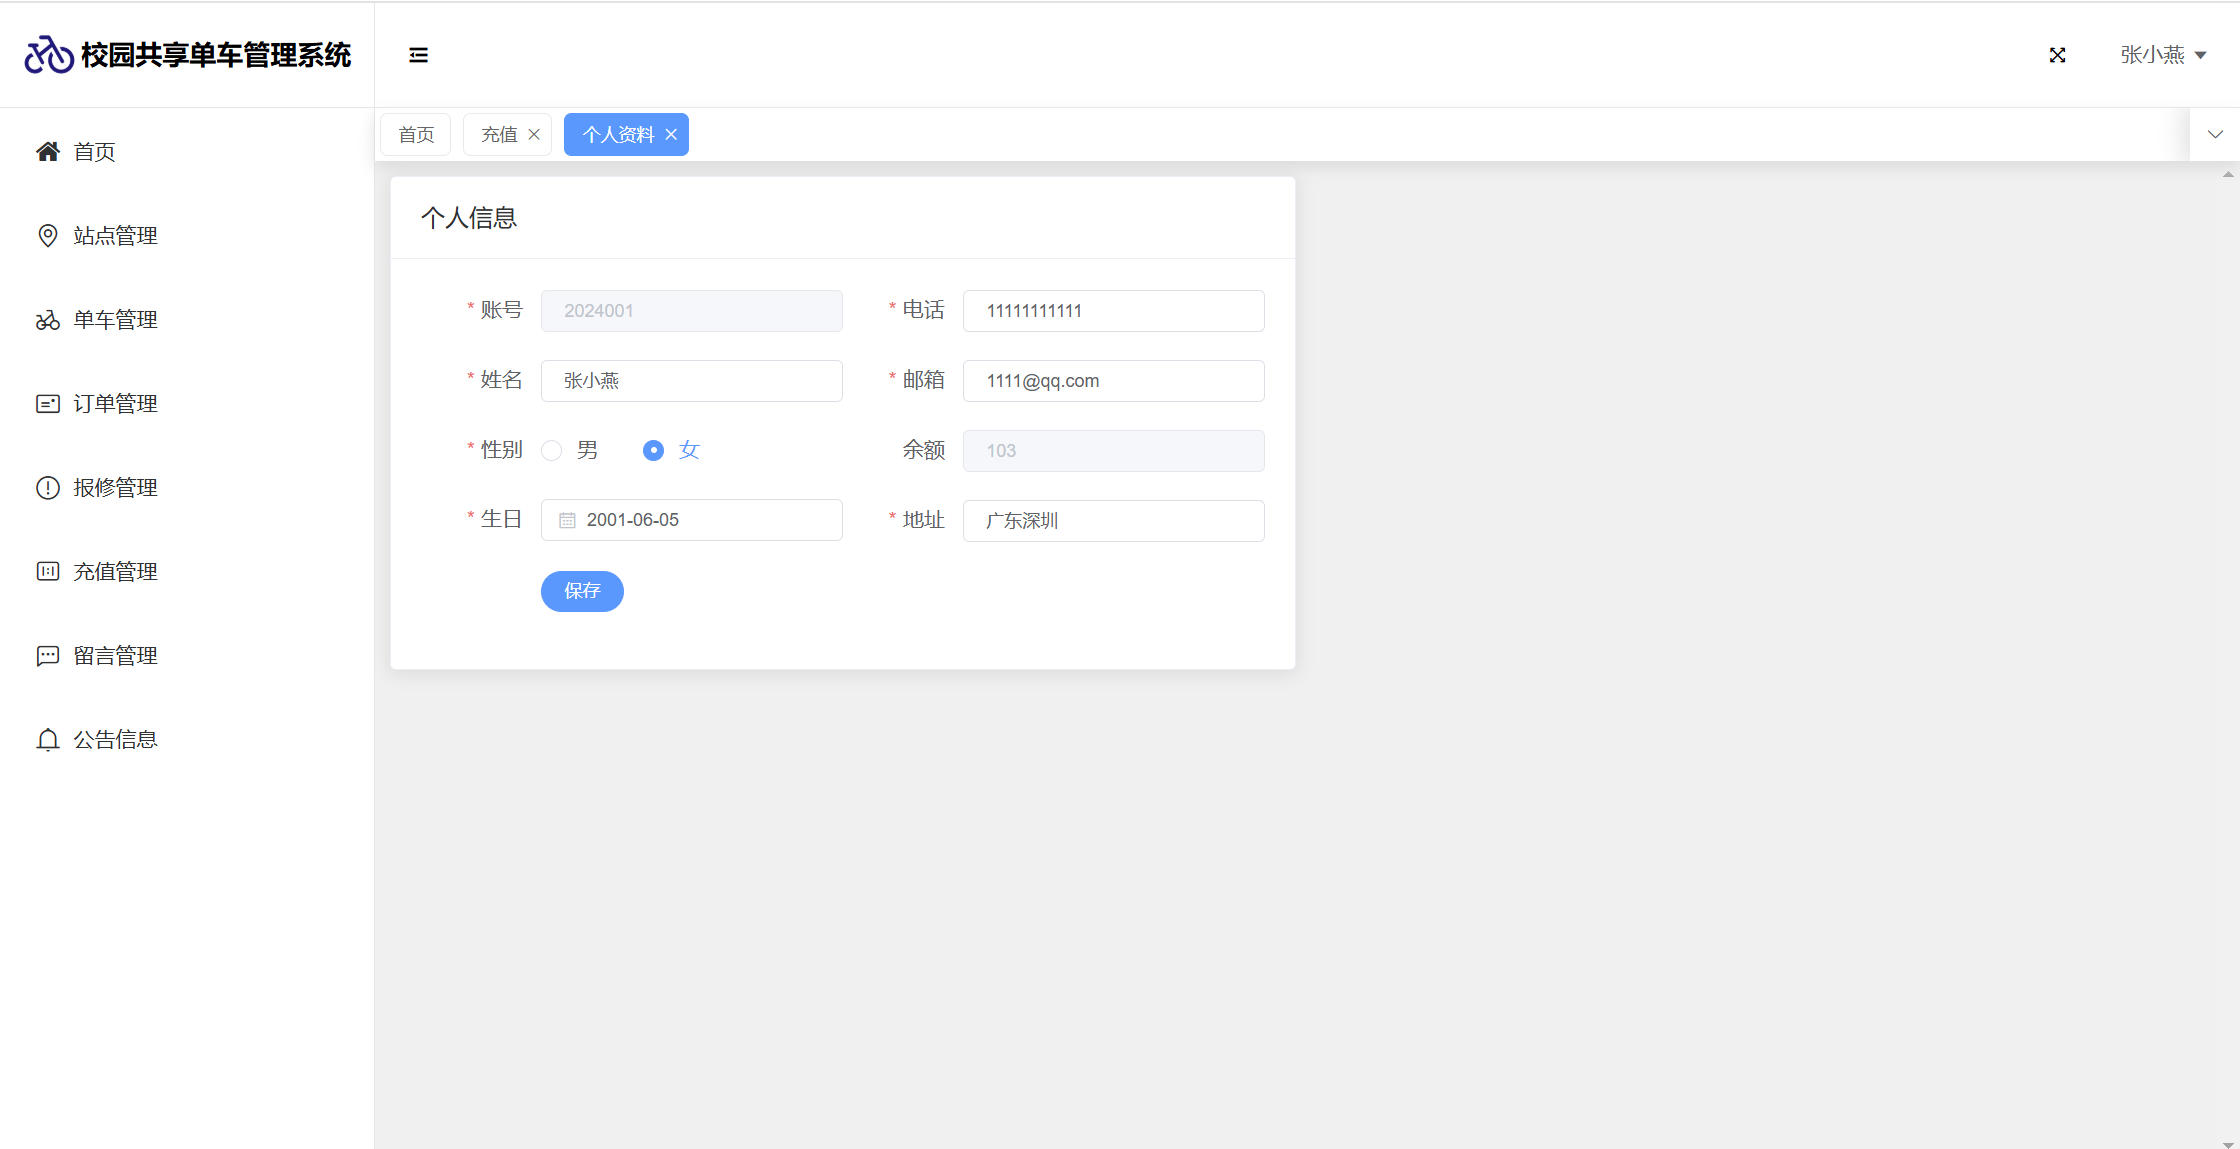Image resolution: width=2240 pixels, height=1149 pixels.
Task: Click the 保存 button
Action: (x=582, y=591)
